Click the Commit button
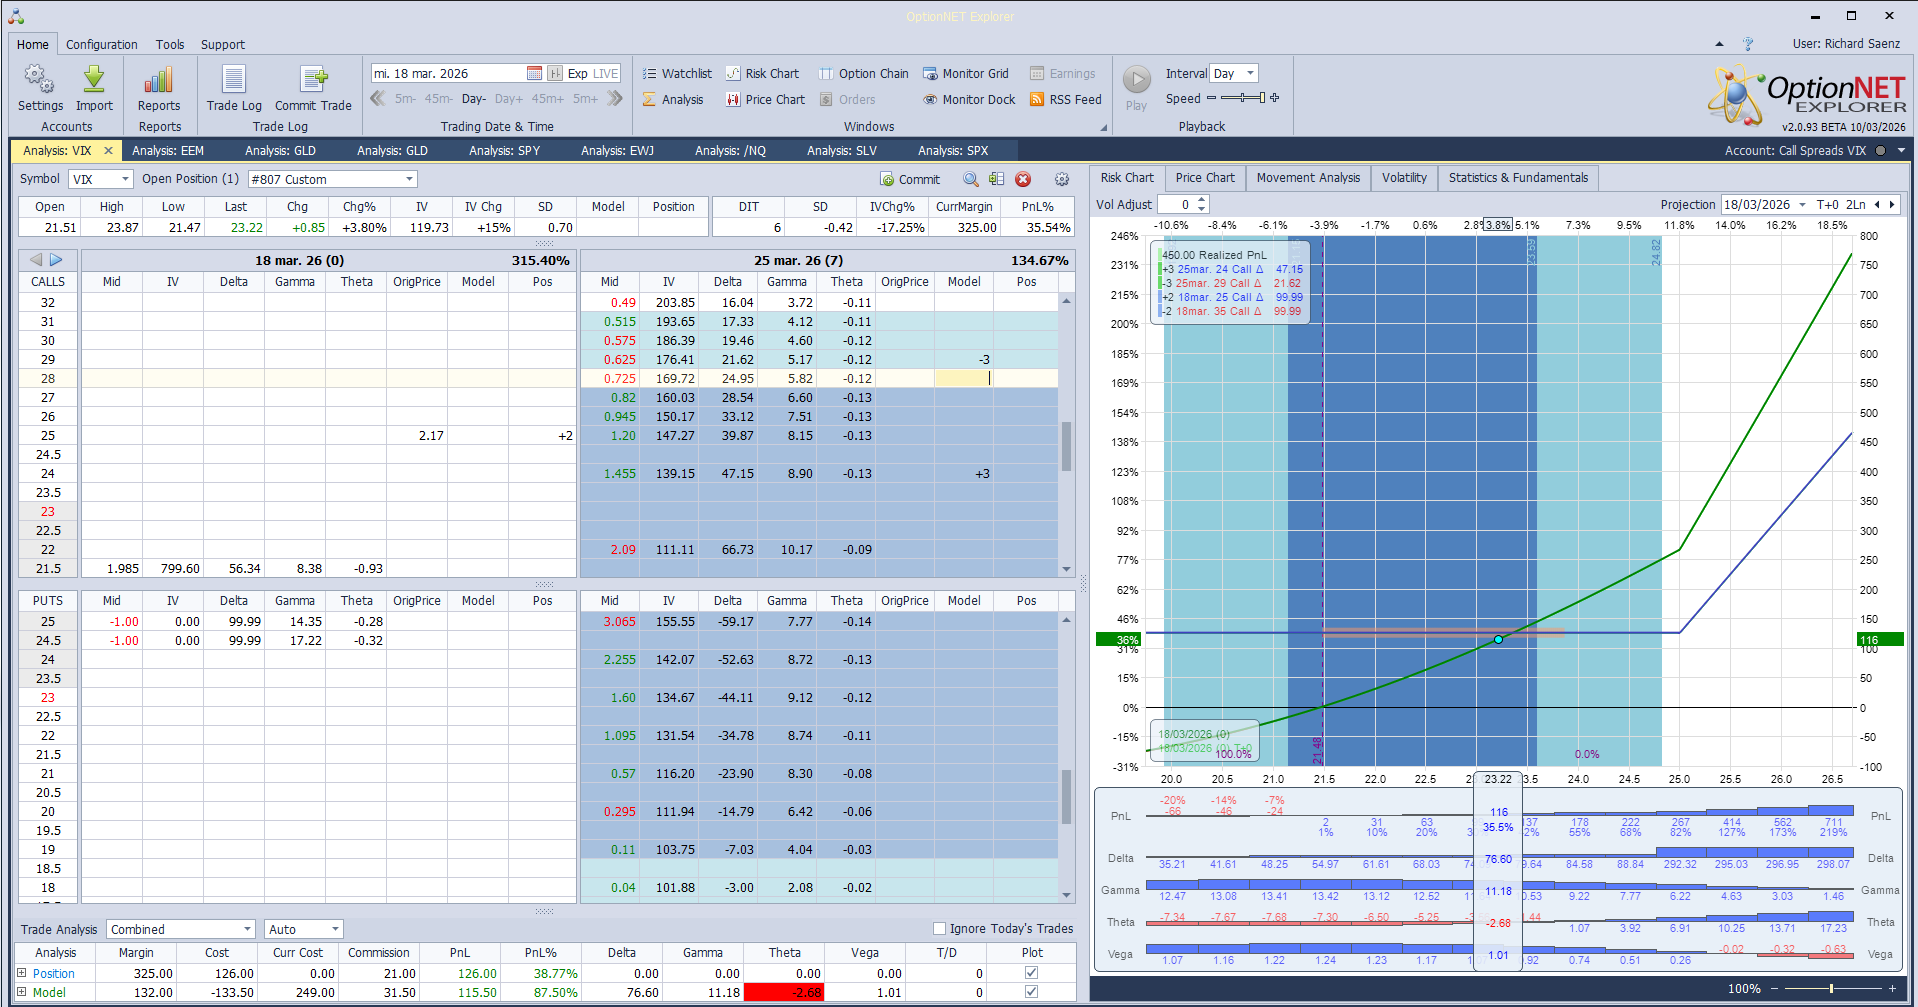 click(x=910, y=179)
